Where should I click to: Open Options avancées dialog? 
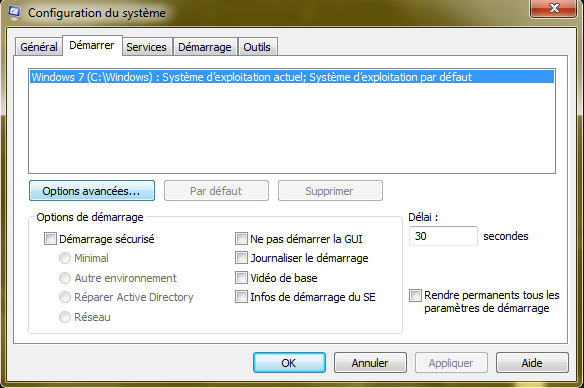[92, 191]
